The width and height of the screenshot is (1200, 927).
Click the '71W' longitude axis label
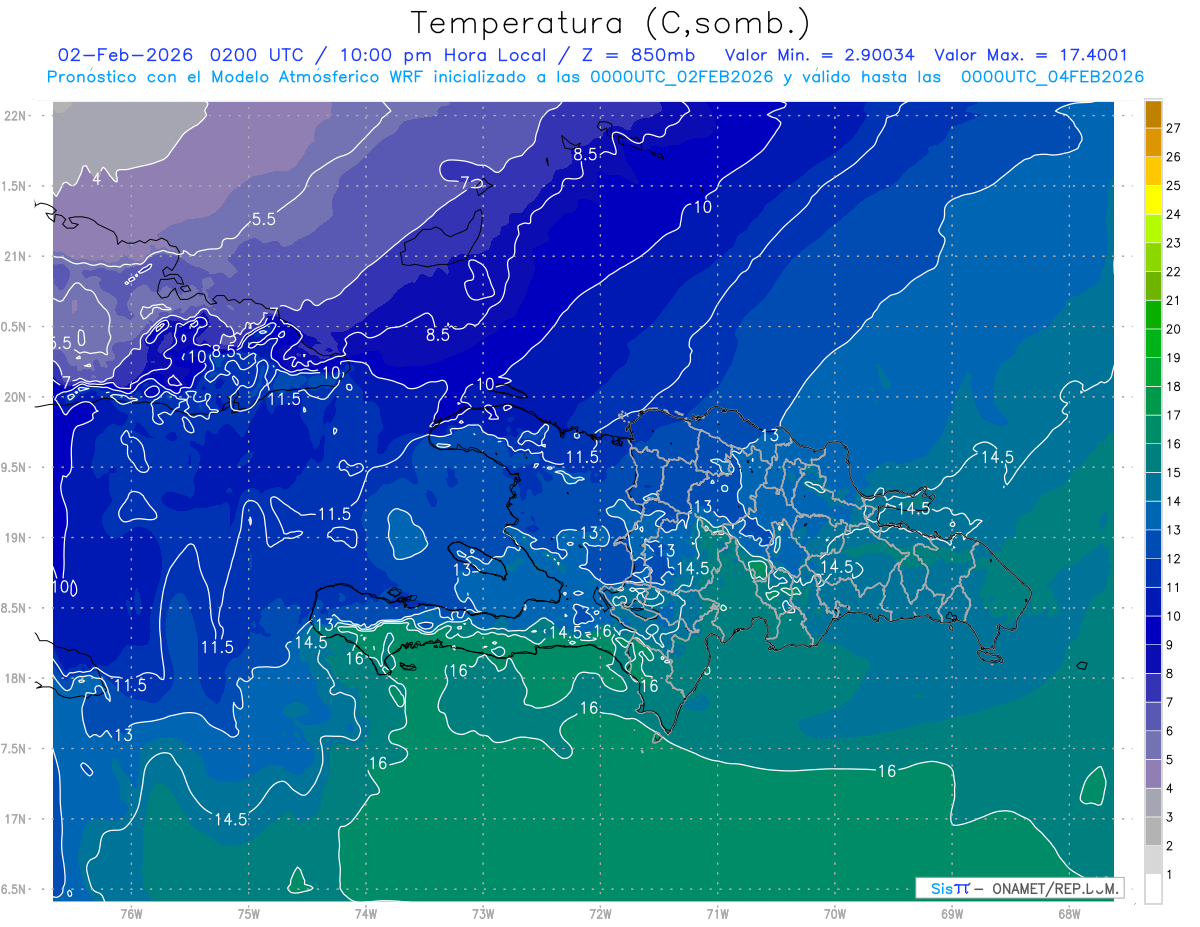click(717, 914)
